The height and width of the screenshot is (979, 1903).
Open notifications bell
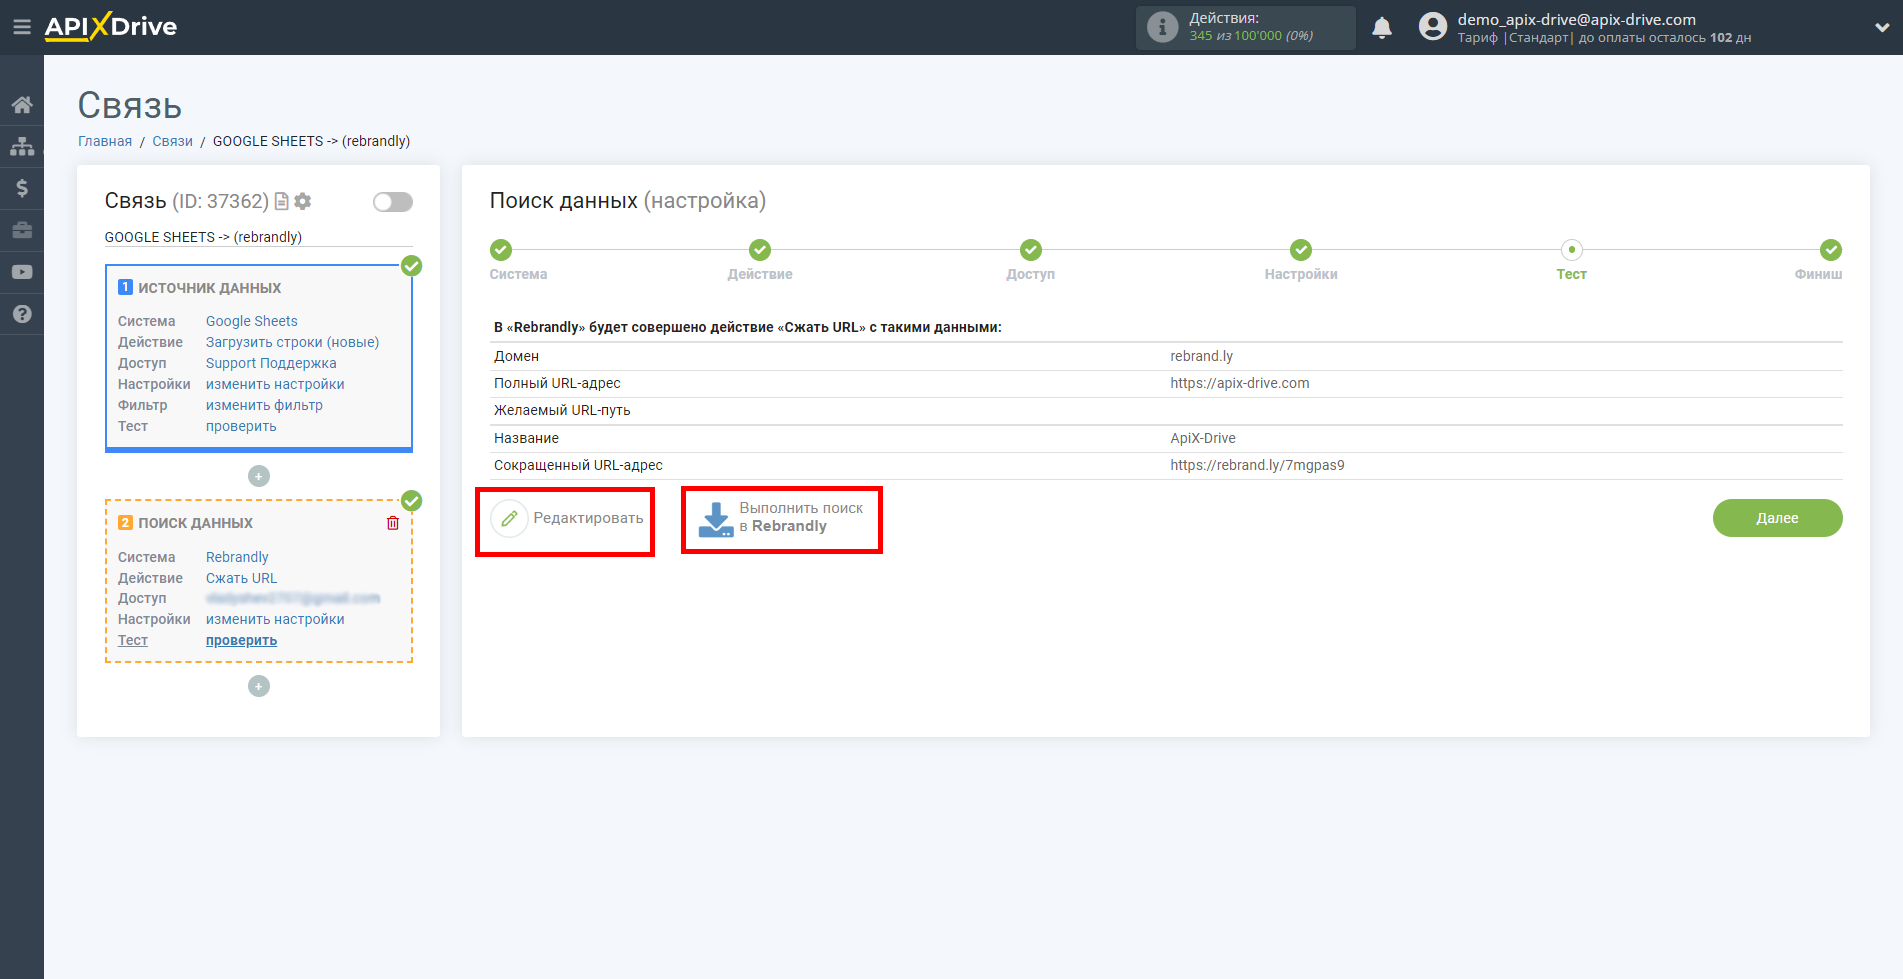[x=1382, y=28]
